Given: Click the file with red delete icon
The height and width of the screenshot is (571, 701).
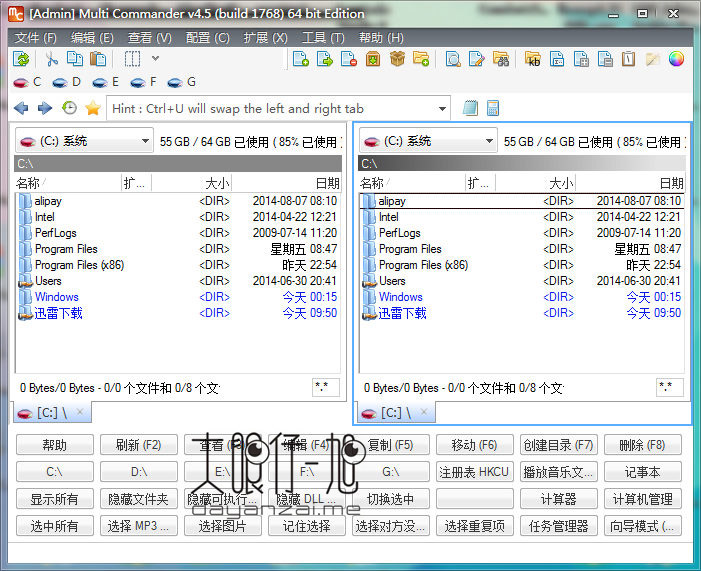Looking at the screenshot, I should [x=349, y=59].
